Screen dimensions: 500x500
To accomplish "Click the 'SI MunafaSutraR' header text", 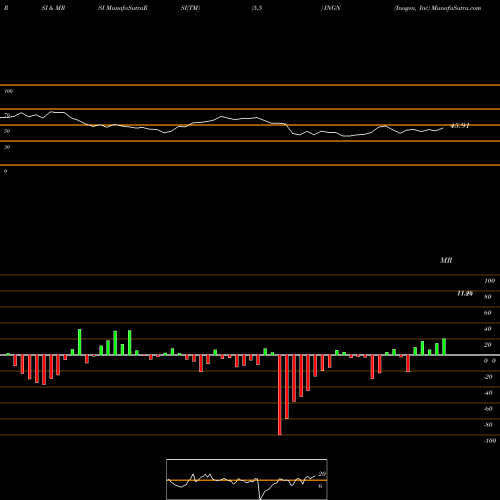I will click(123, 8).
